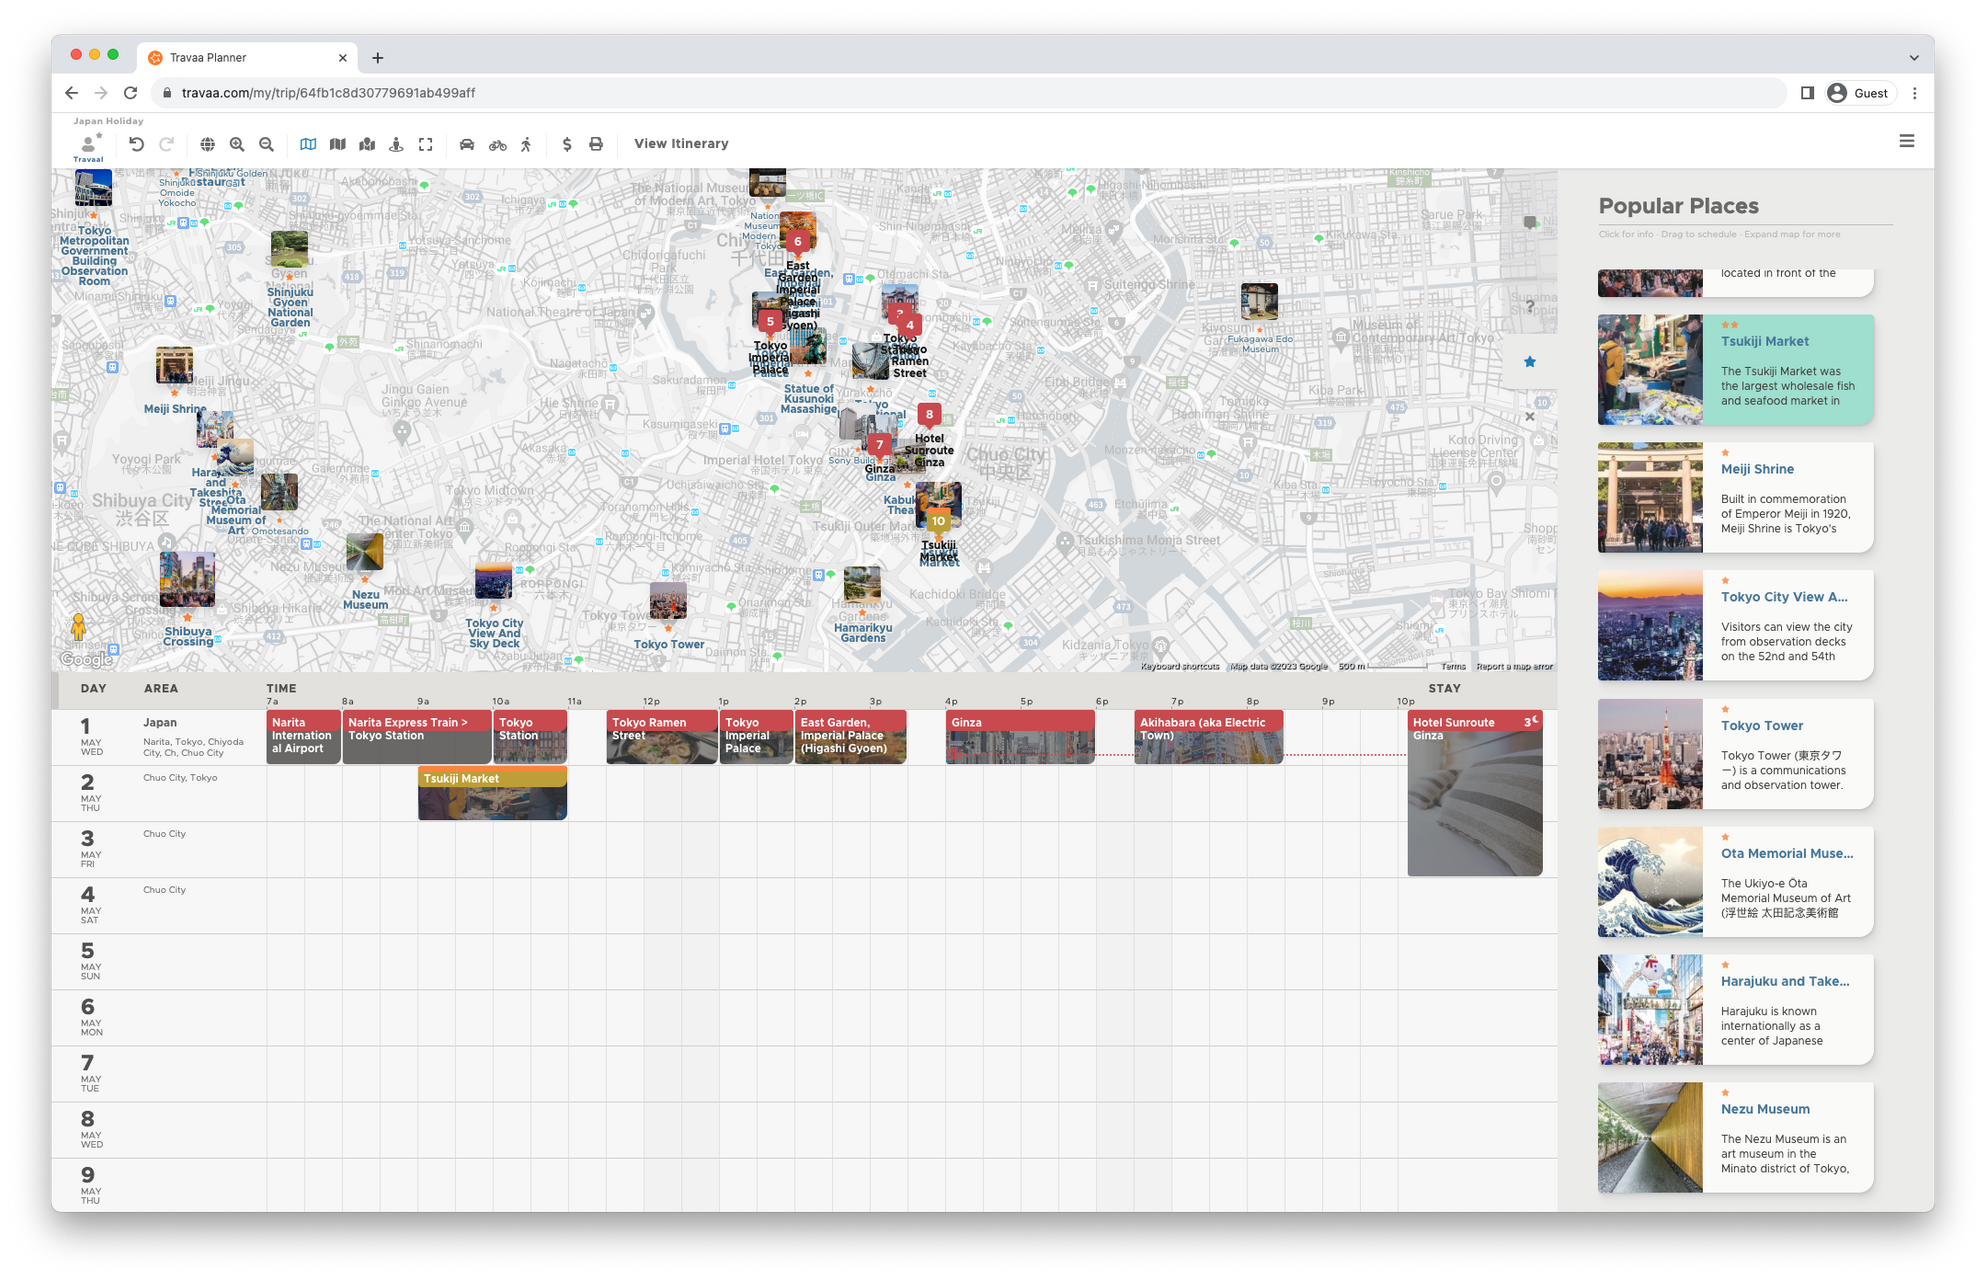Click the yellow pegman on the map
Screen dimensions: 1986x1280
(79, 627)
